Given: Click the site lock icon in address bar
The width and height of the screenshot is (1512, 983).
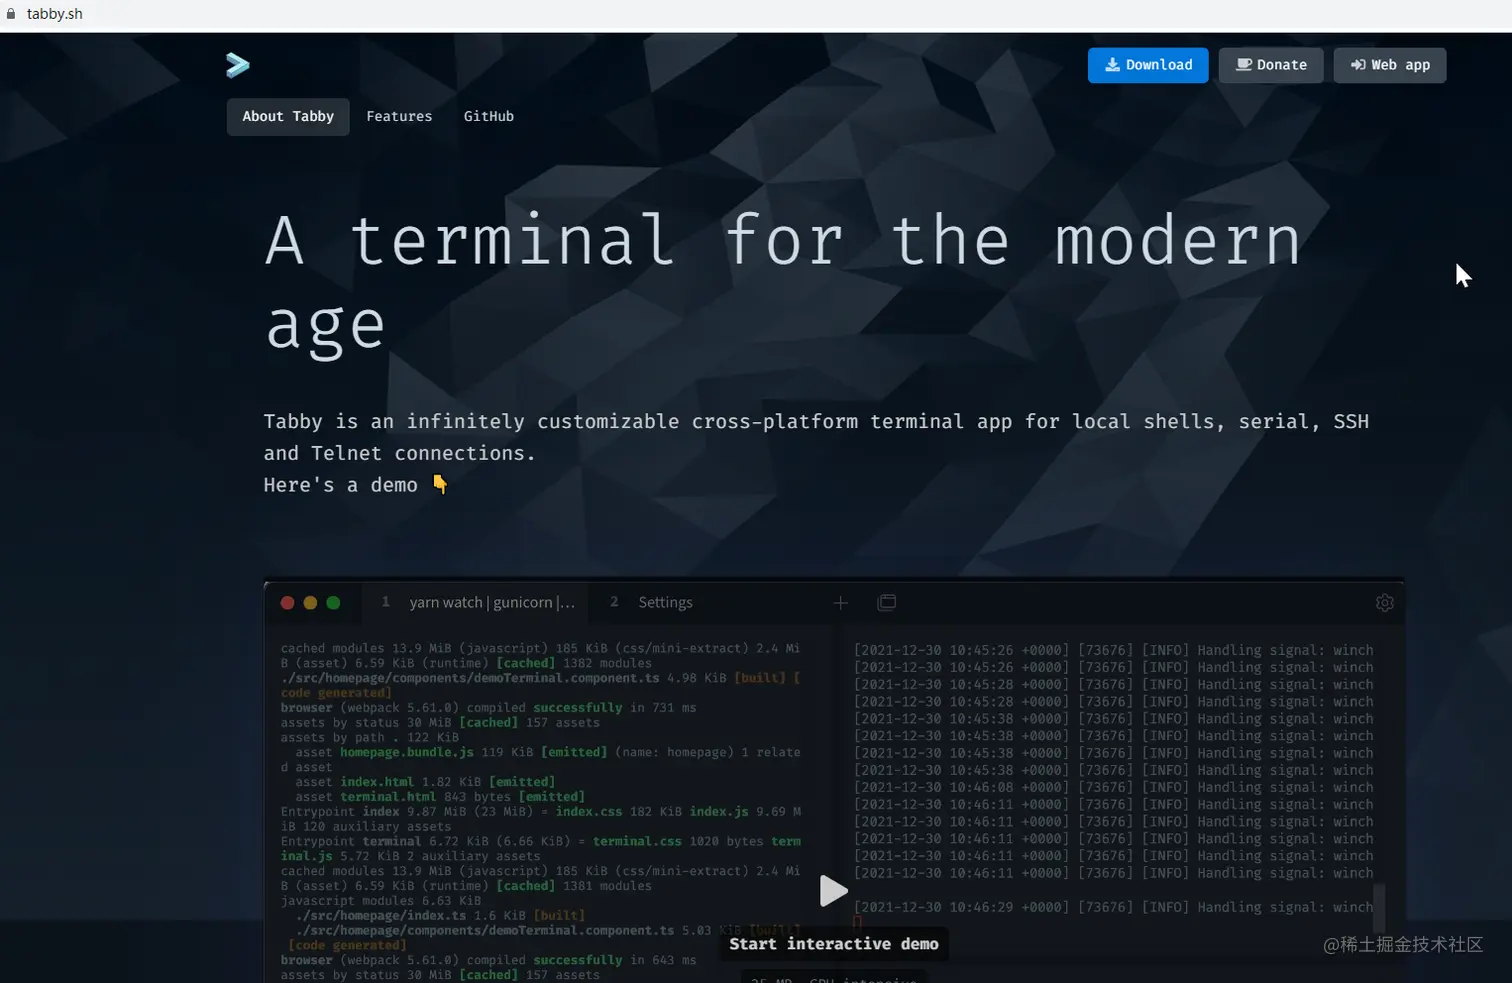Looking at the screenshot, I should click(11, 14).
